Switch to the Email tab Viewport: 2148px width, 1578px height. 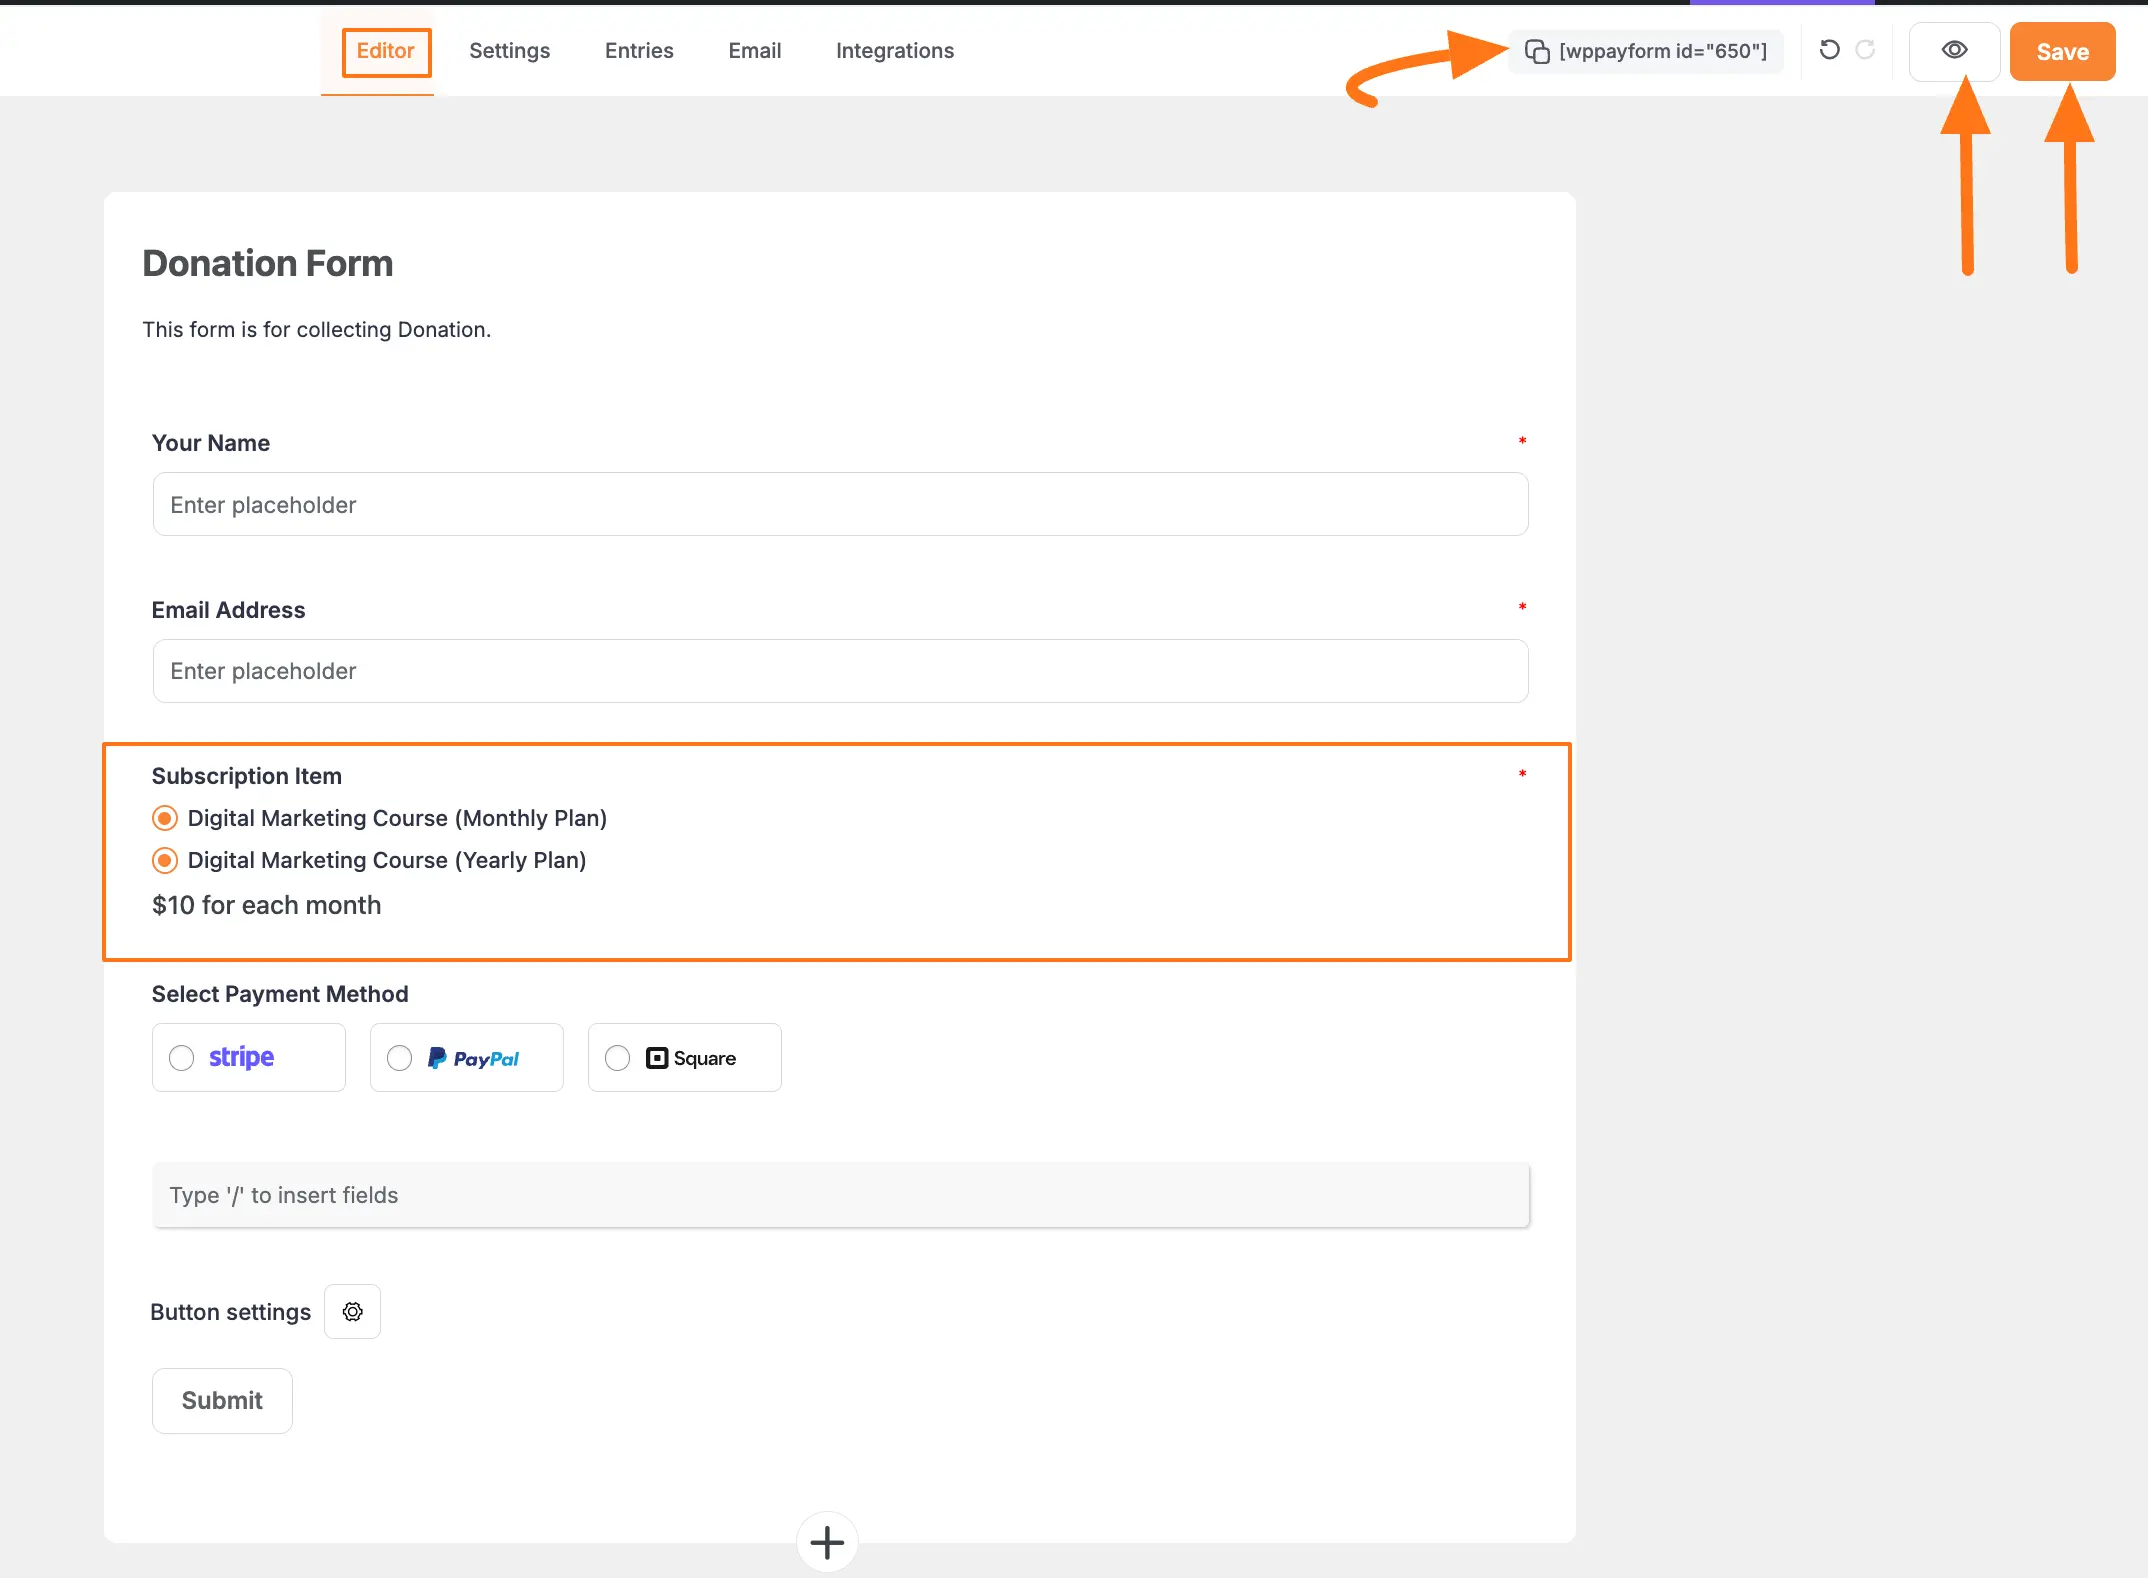[x=755, y=50]
